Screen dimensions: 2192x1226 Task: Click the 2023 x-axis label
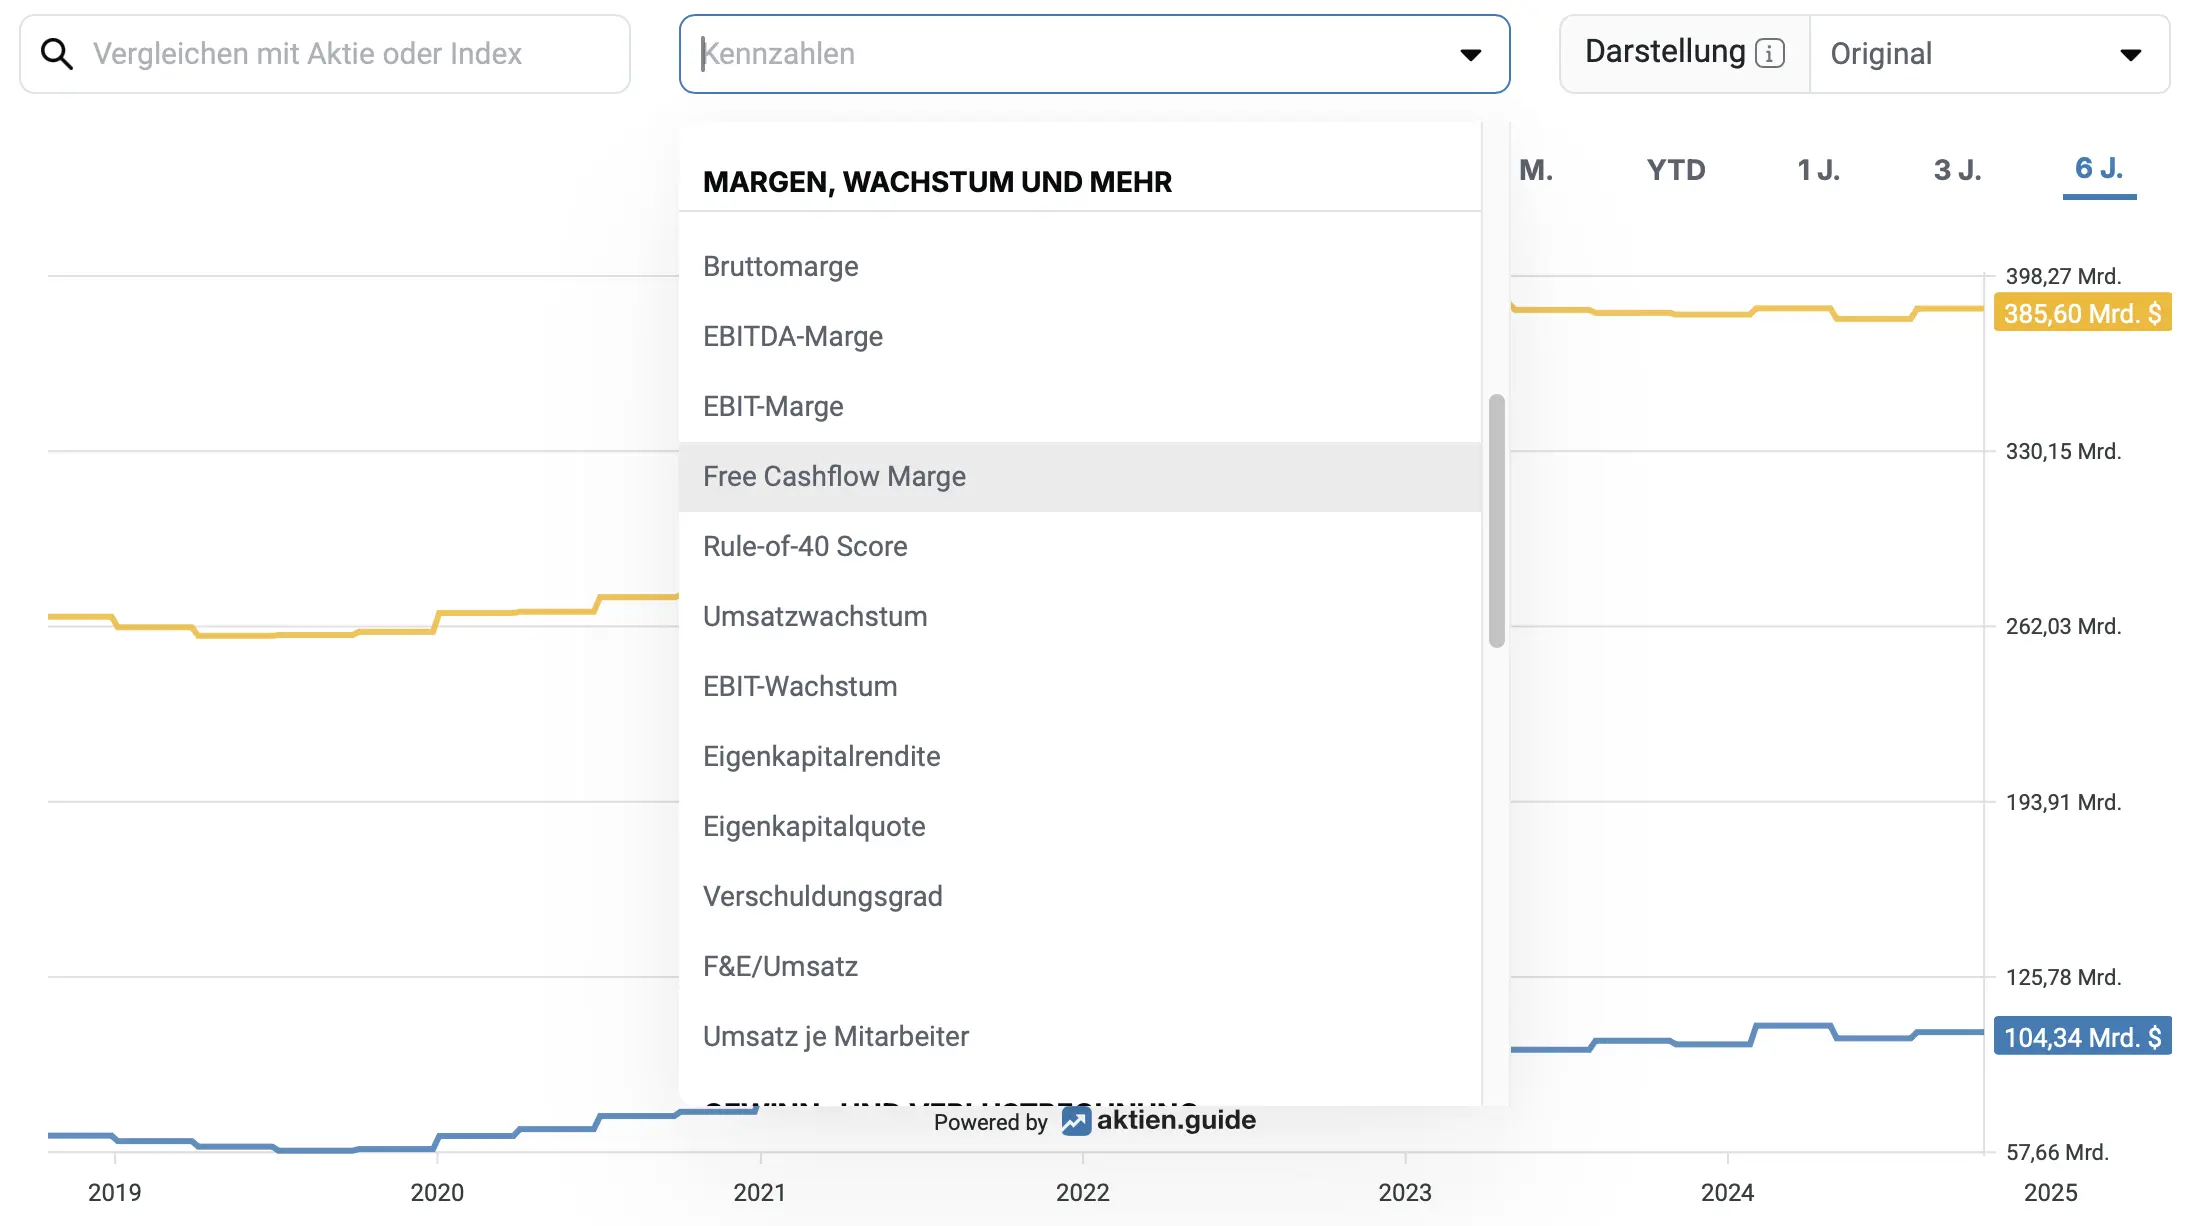pyautogui.click(x=1405, y=1193)
